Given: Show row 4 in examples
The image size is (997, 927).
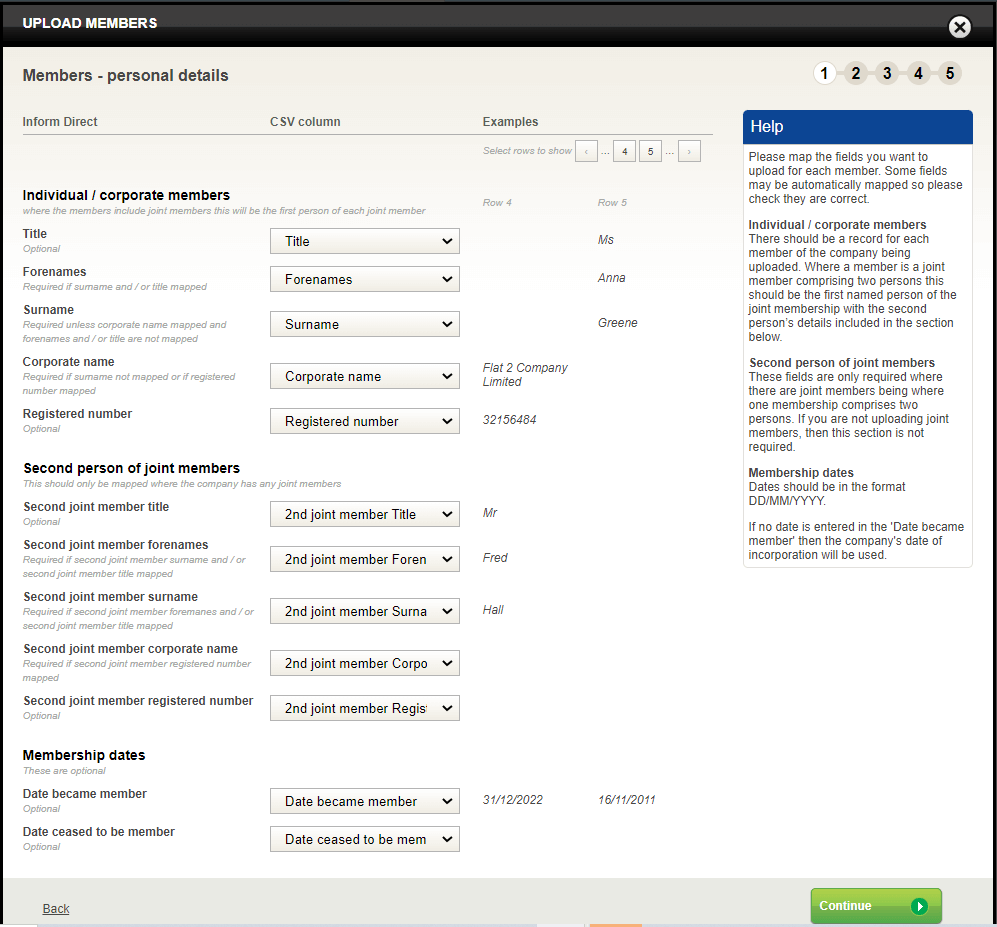Looking at the screenshot, I should [624, 152].
